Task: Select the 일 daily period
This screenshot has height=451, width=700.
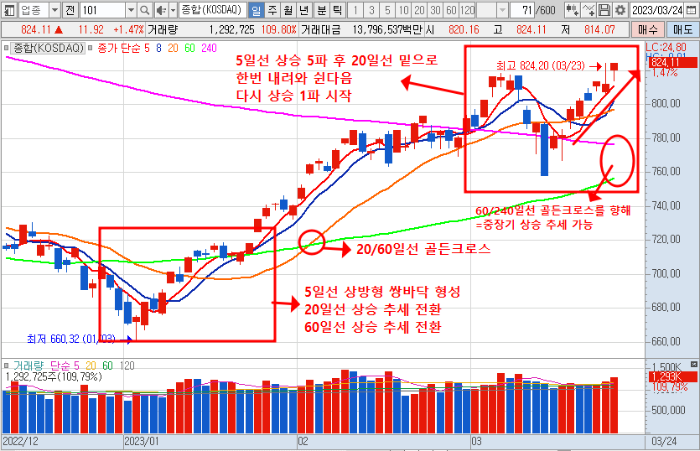Action: (x=255, y=10)
